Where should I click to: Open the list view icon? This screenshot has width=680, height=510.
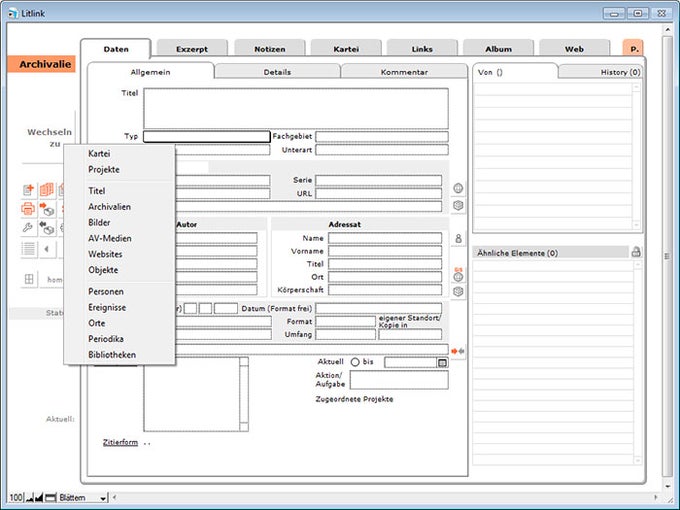tap(29, 249)
